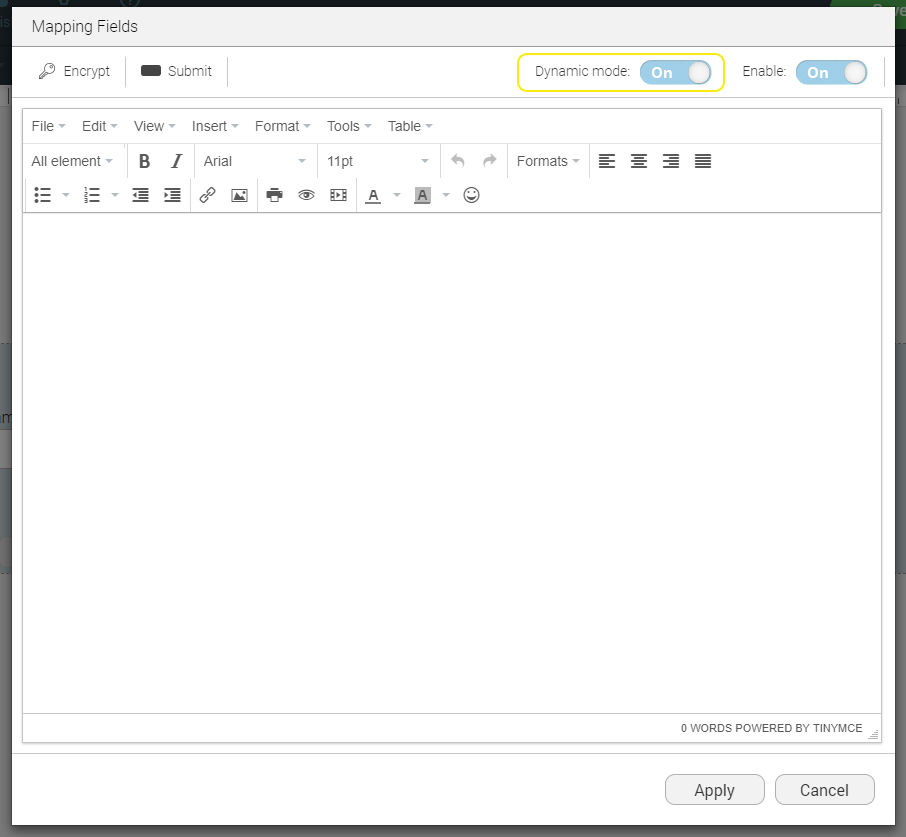The height and width of the screenshot is (837, 906).
Task: Increase the text indent
Action: (172, 195)
